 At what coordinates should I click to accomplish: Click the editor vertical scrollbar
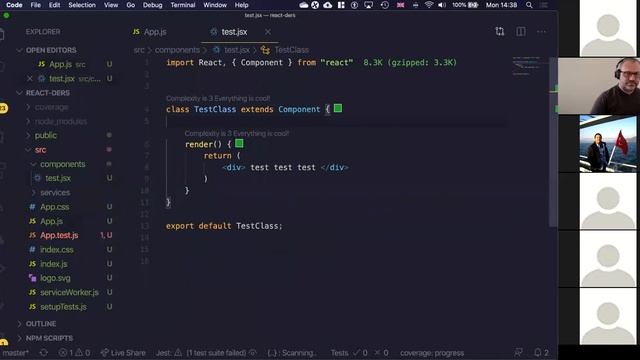(x=553, y=143)
